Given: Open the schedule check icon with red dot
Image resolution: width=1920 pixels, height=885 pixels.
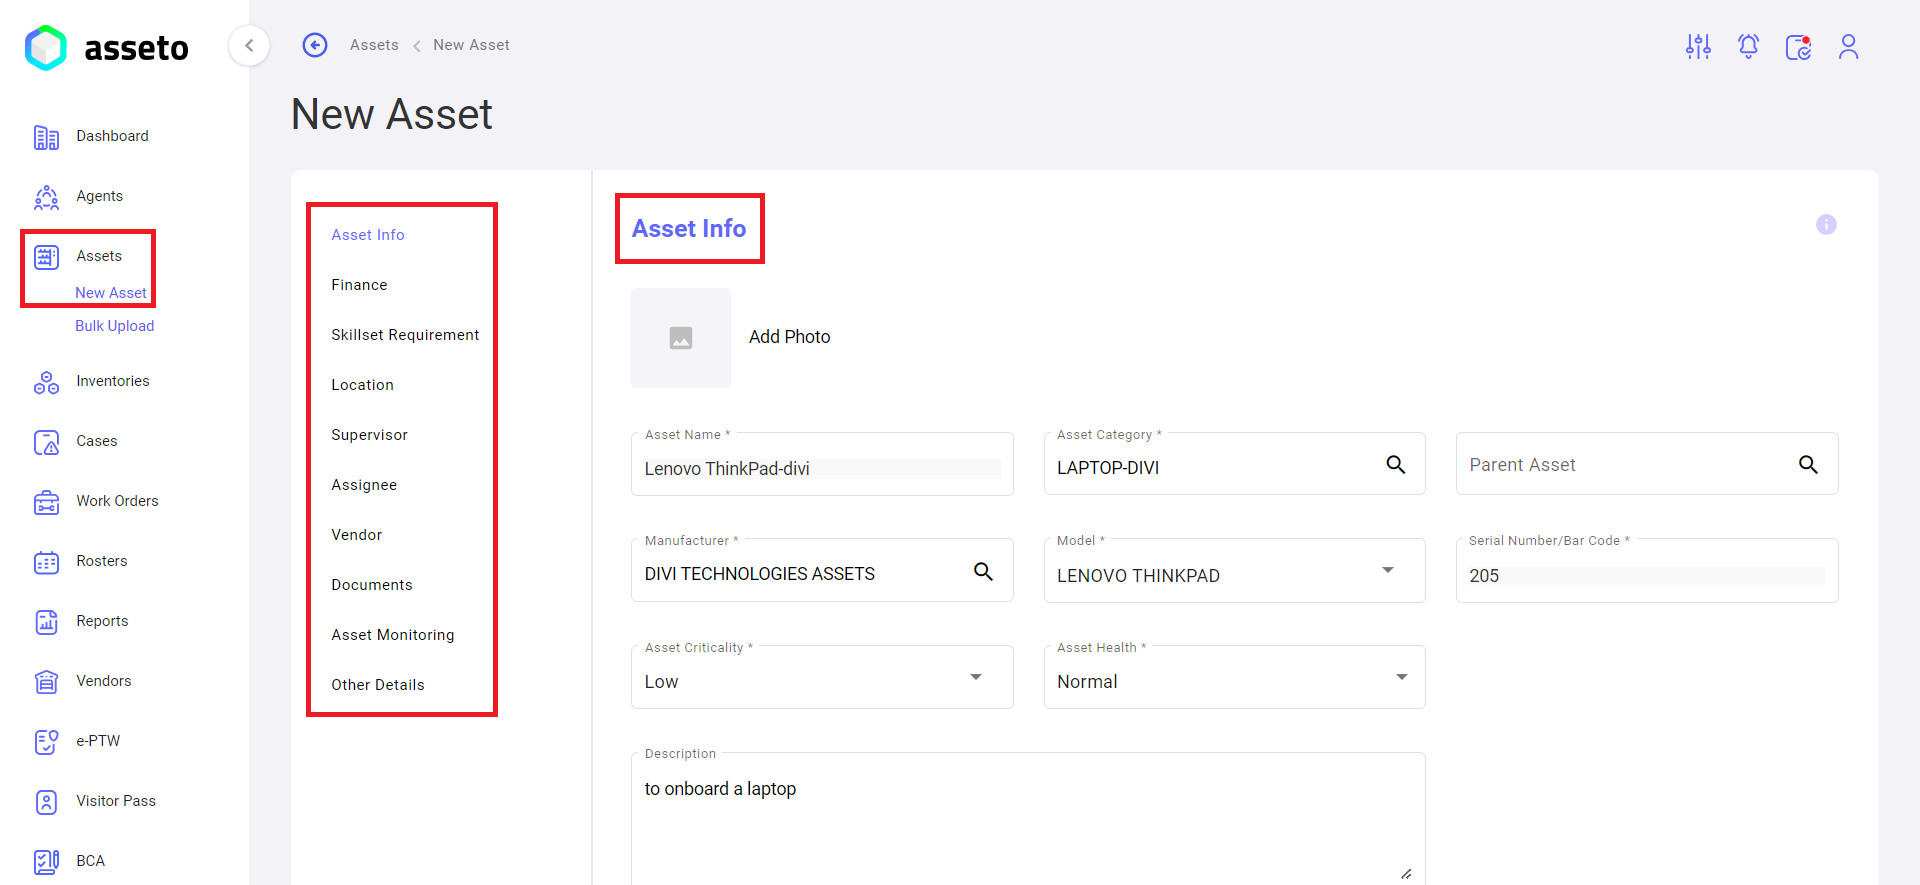Looking at the screenshot, I should click(1798, 46).
